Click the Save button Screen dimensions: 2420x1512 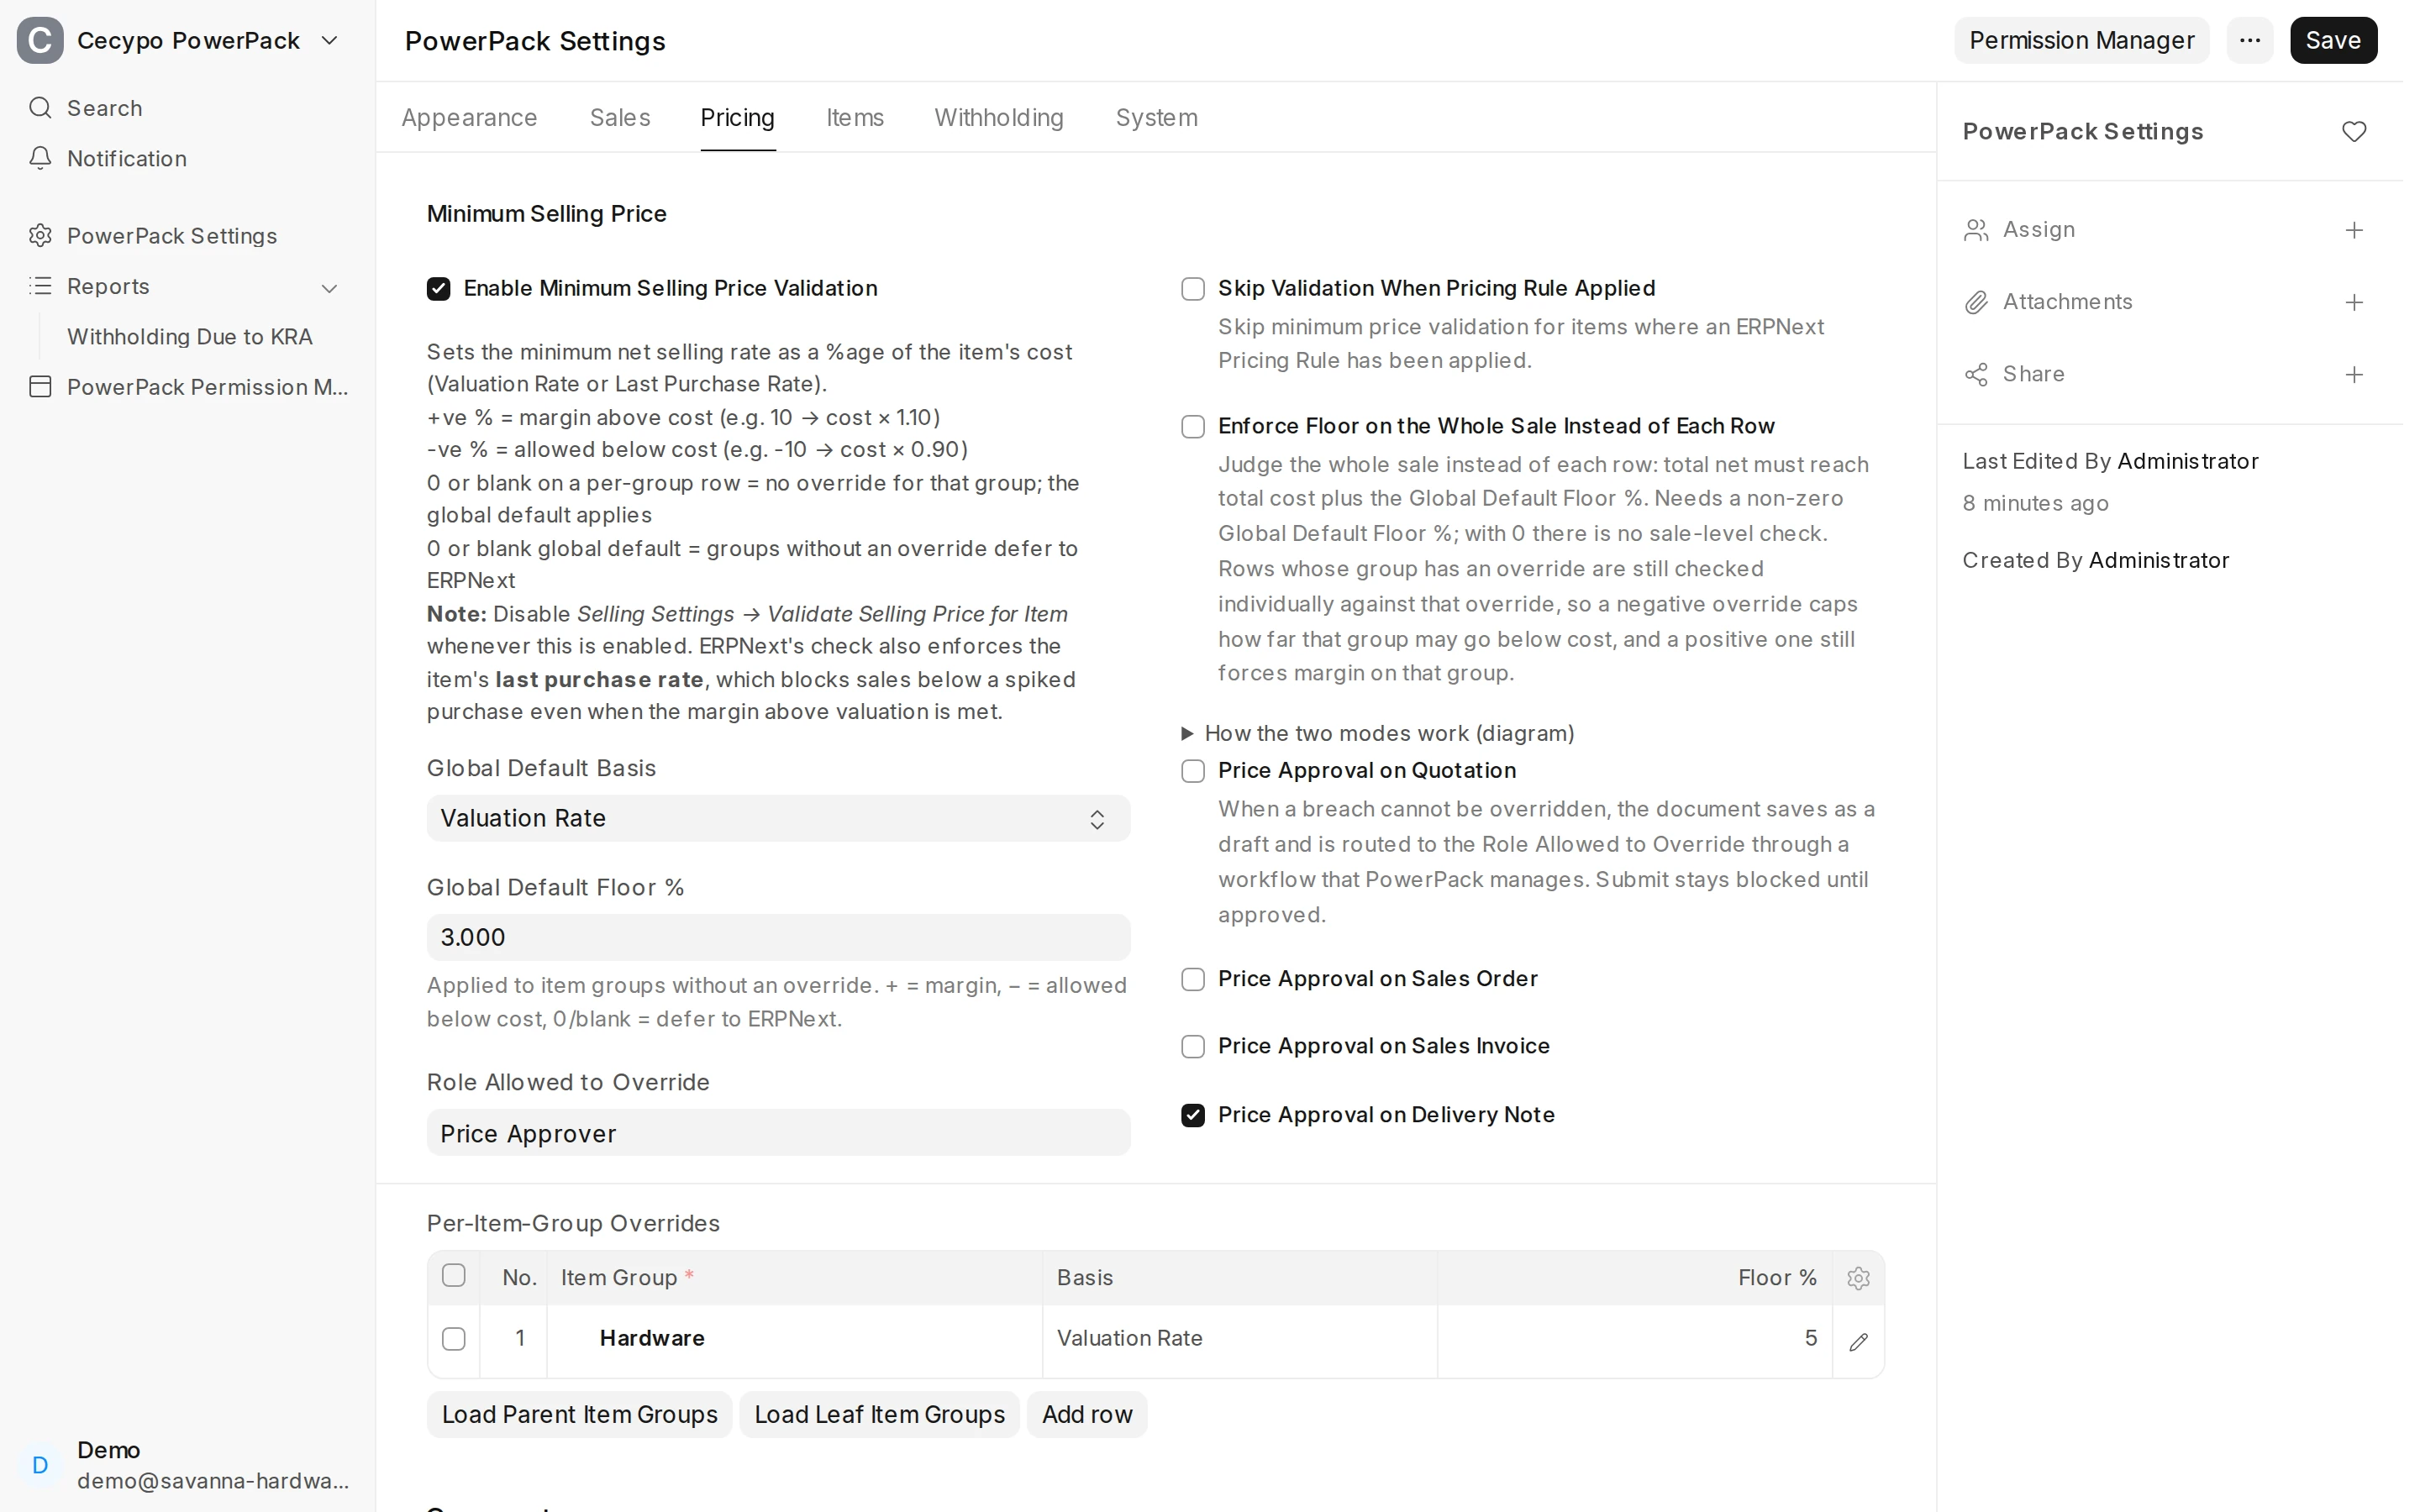click(2333, 40)
